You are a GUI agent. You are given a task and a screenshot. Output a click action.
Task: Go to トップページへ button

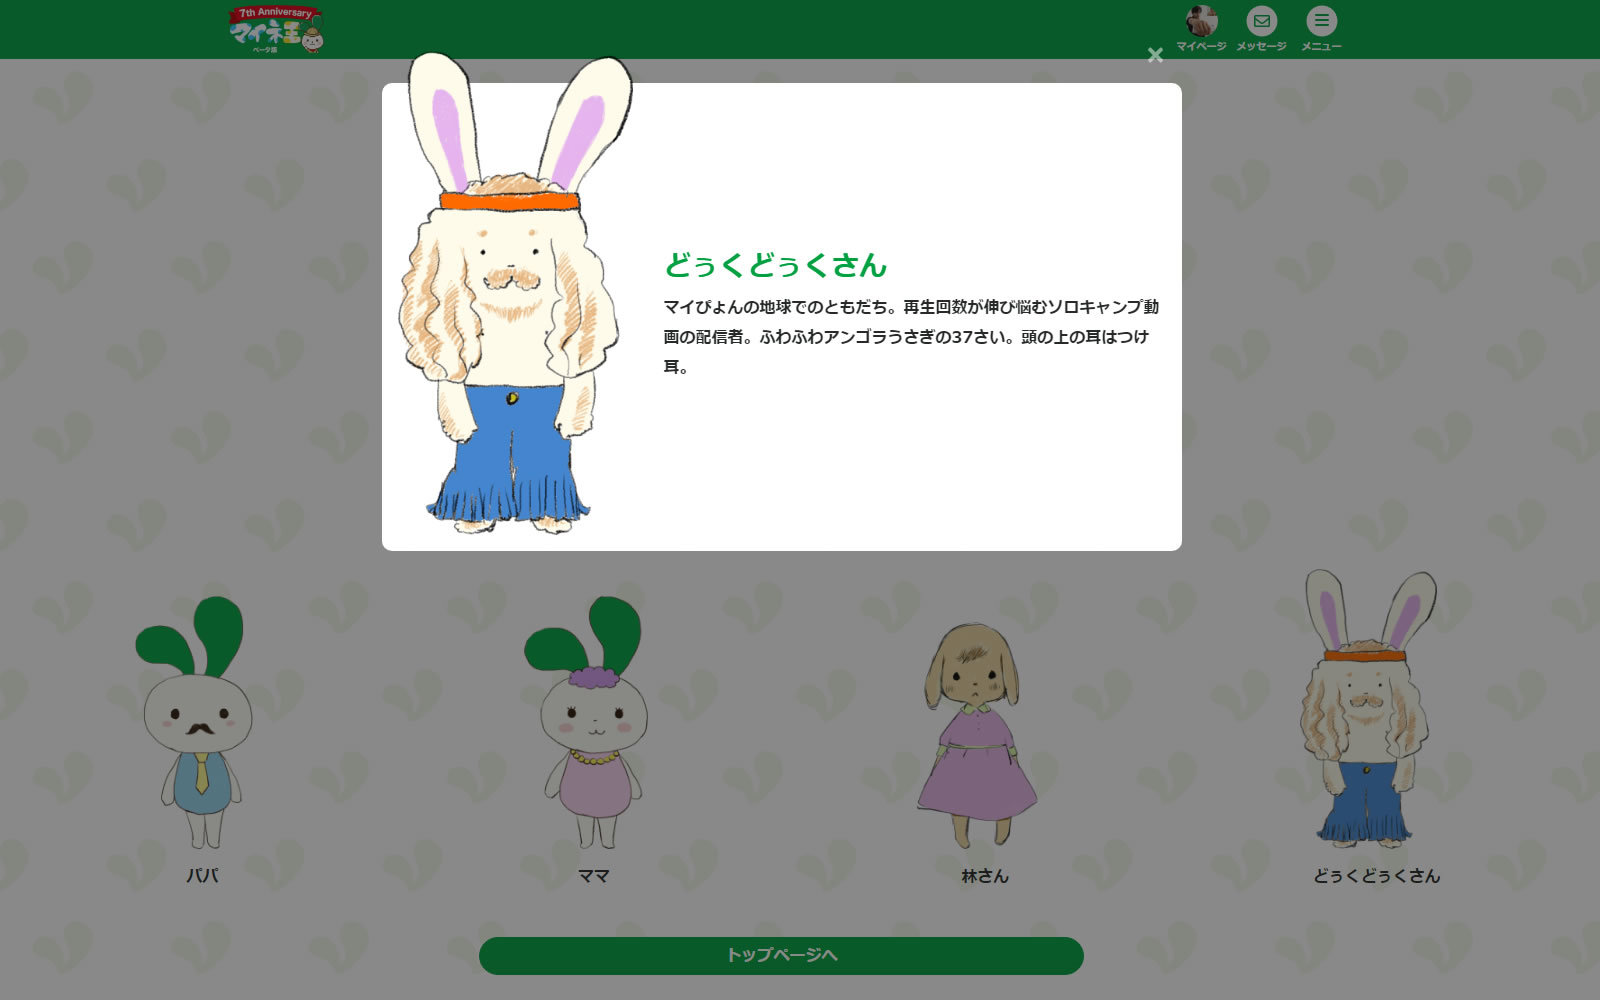(x=781, y=955)
